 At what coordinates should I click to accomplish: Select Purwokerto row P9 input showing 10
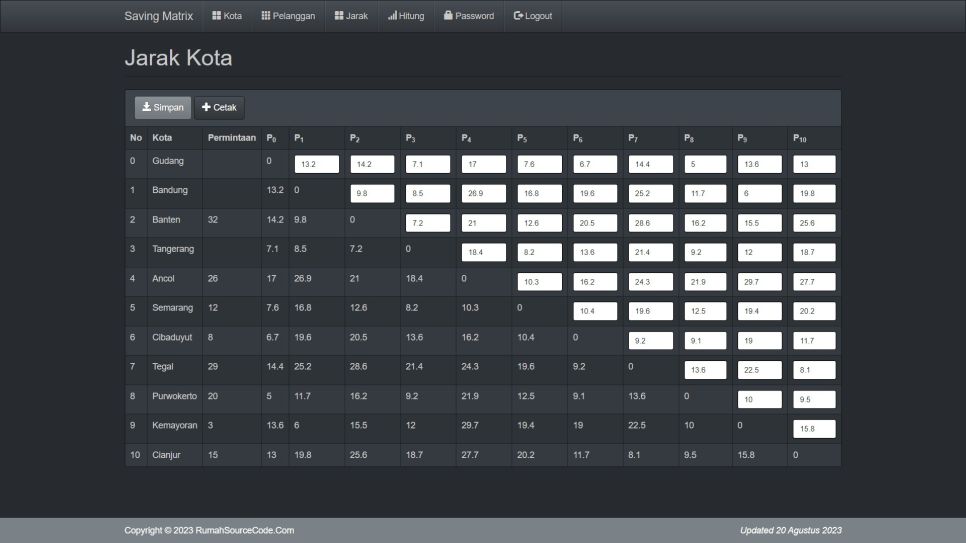(x=759, y=400)
